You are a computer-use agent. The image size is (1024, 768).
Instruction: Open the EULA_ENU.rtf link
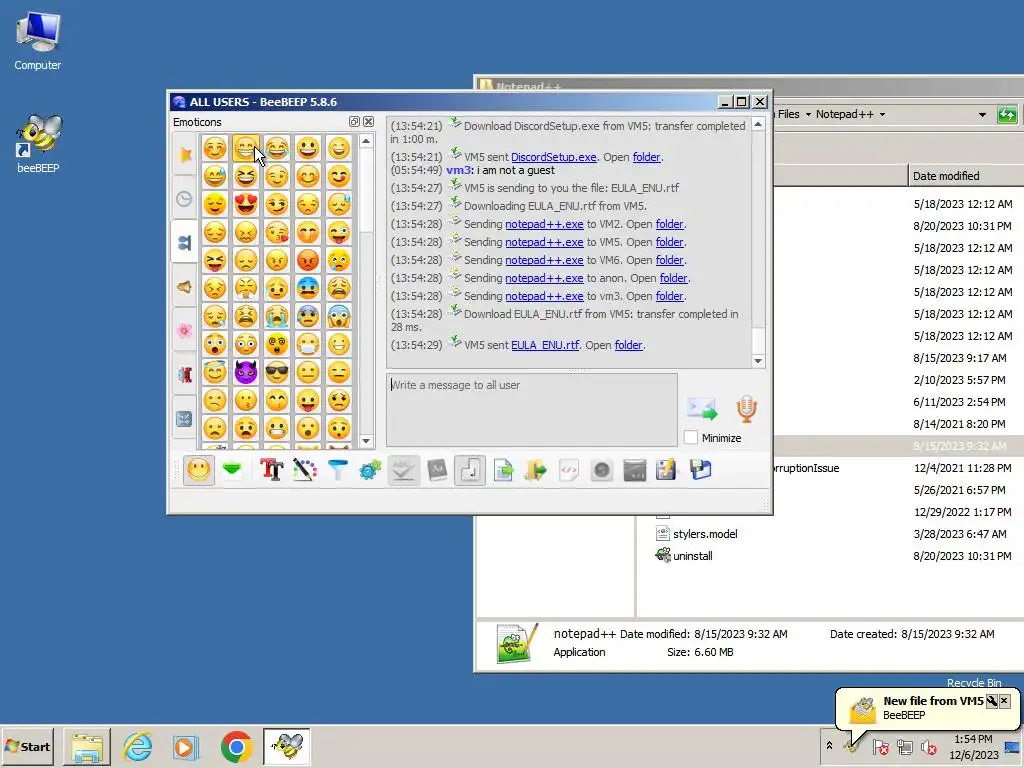click(545, 345)
